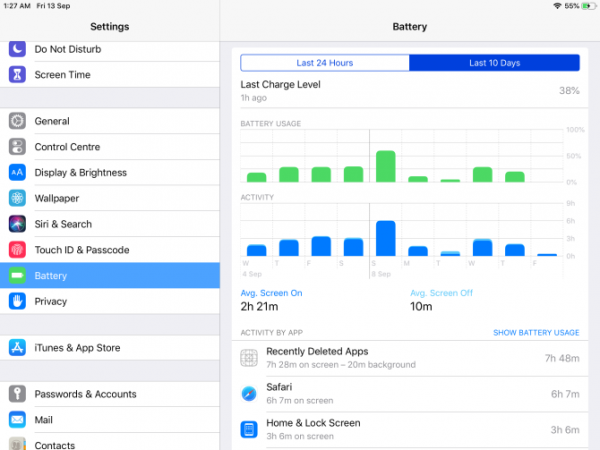600x450 pixels.
Task: Open the Wallpaper flower icon
Action: pyautogui.click(x=17, y=198)
